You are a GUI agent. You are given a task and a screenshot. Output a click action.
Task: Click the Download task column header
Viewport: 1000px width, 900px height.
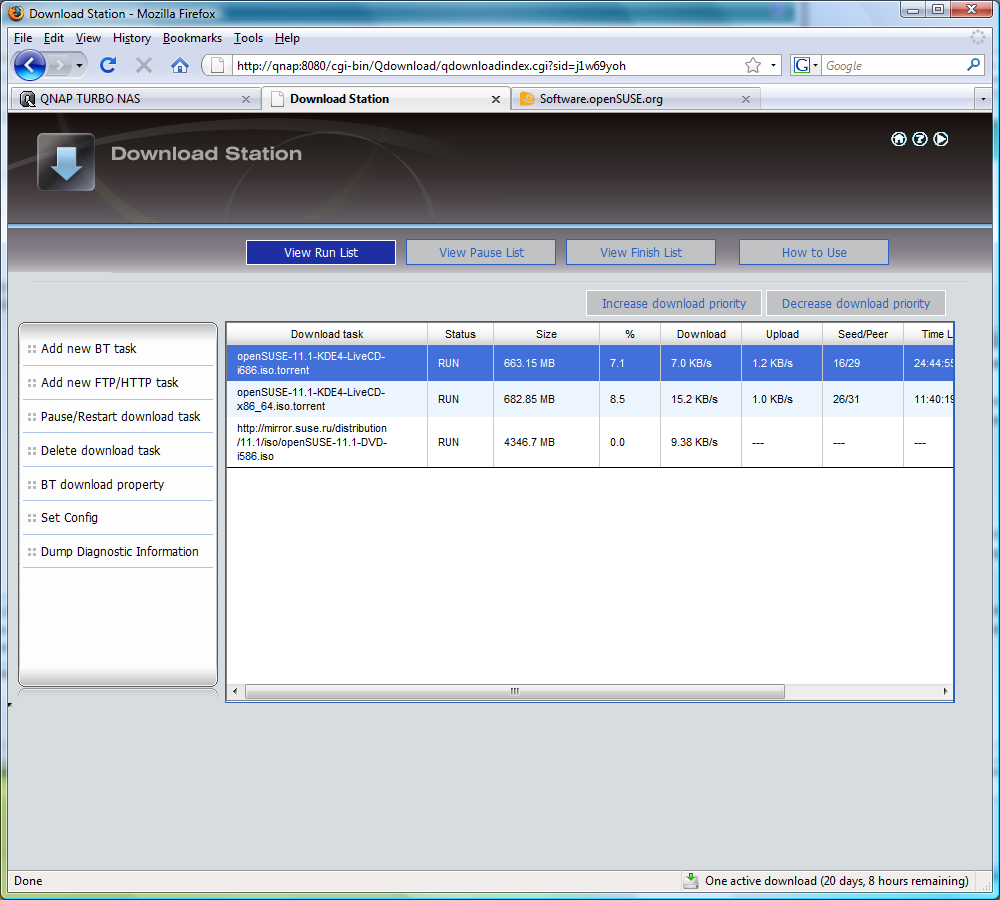point(327,334)
